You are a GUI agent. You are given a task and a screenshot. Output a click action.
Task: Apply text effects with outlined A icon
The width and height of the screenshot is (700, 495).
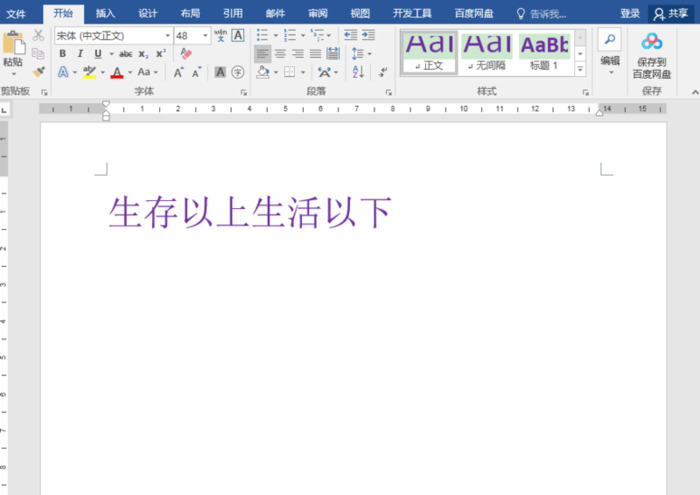[x=63, y=72]
